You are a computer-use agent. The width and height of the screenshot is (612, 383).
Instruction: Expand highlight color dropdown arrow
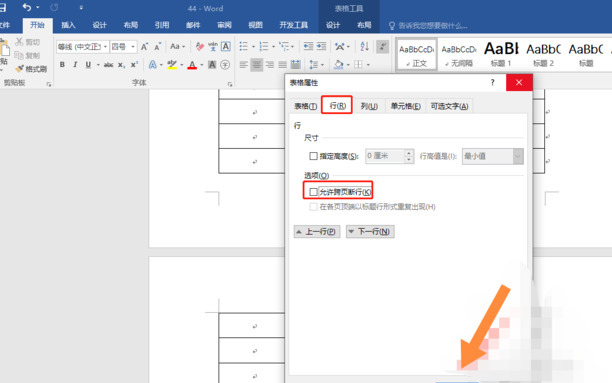(x=181, y=65)
